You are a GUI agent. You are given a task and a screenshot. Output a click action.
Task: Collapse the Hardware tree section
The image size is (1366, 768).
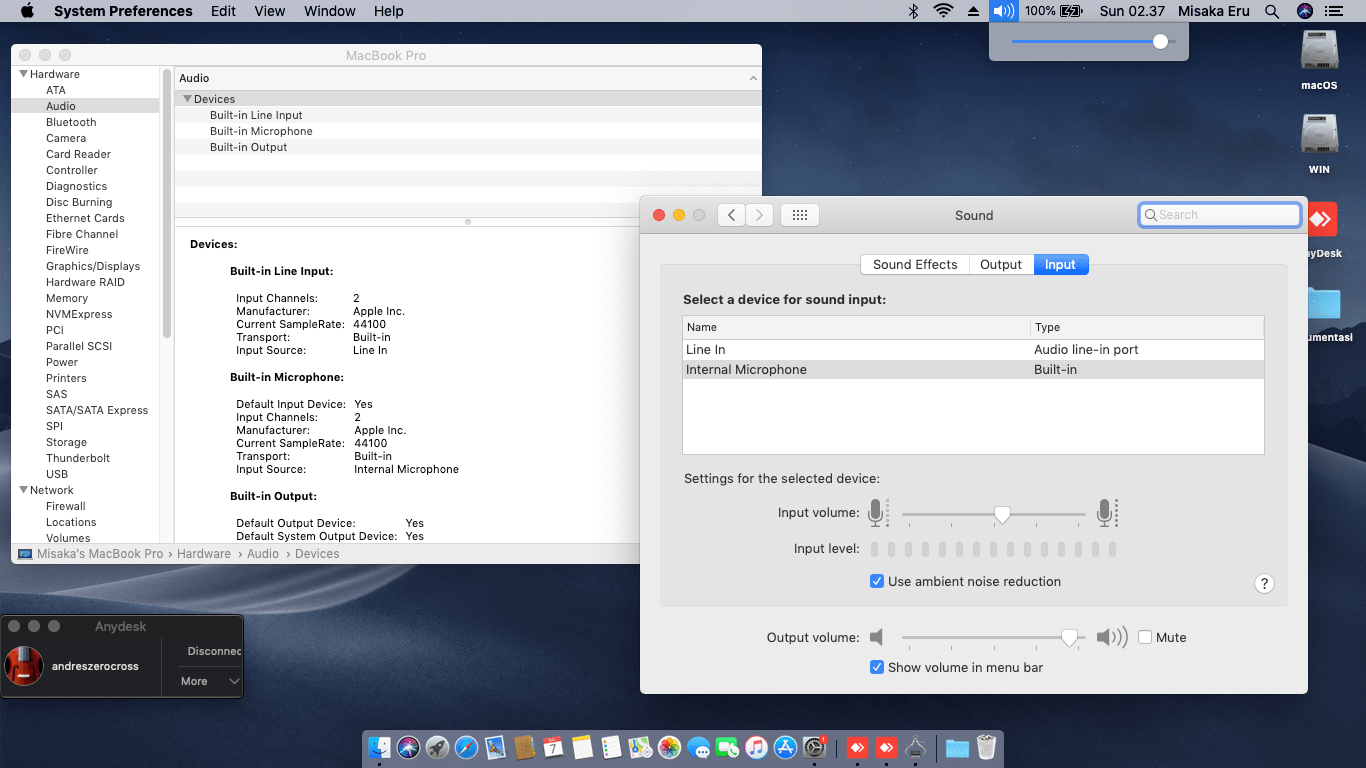[23, 74]
